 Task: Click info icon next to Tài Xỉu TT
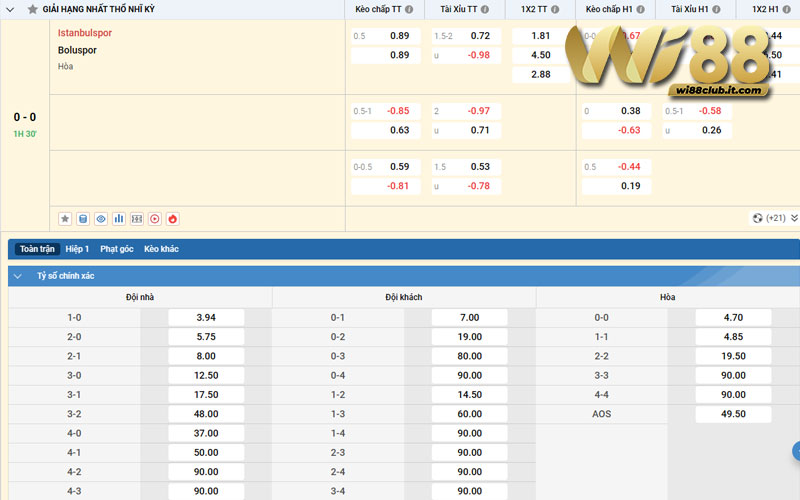coord(485,9)
